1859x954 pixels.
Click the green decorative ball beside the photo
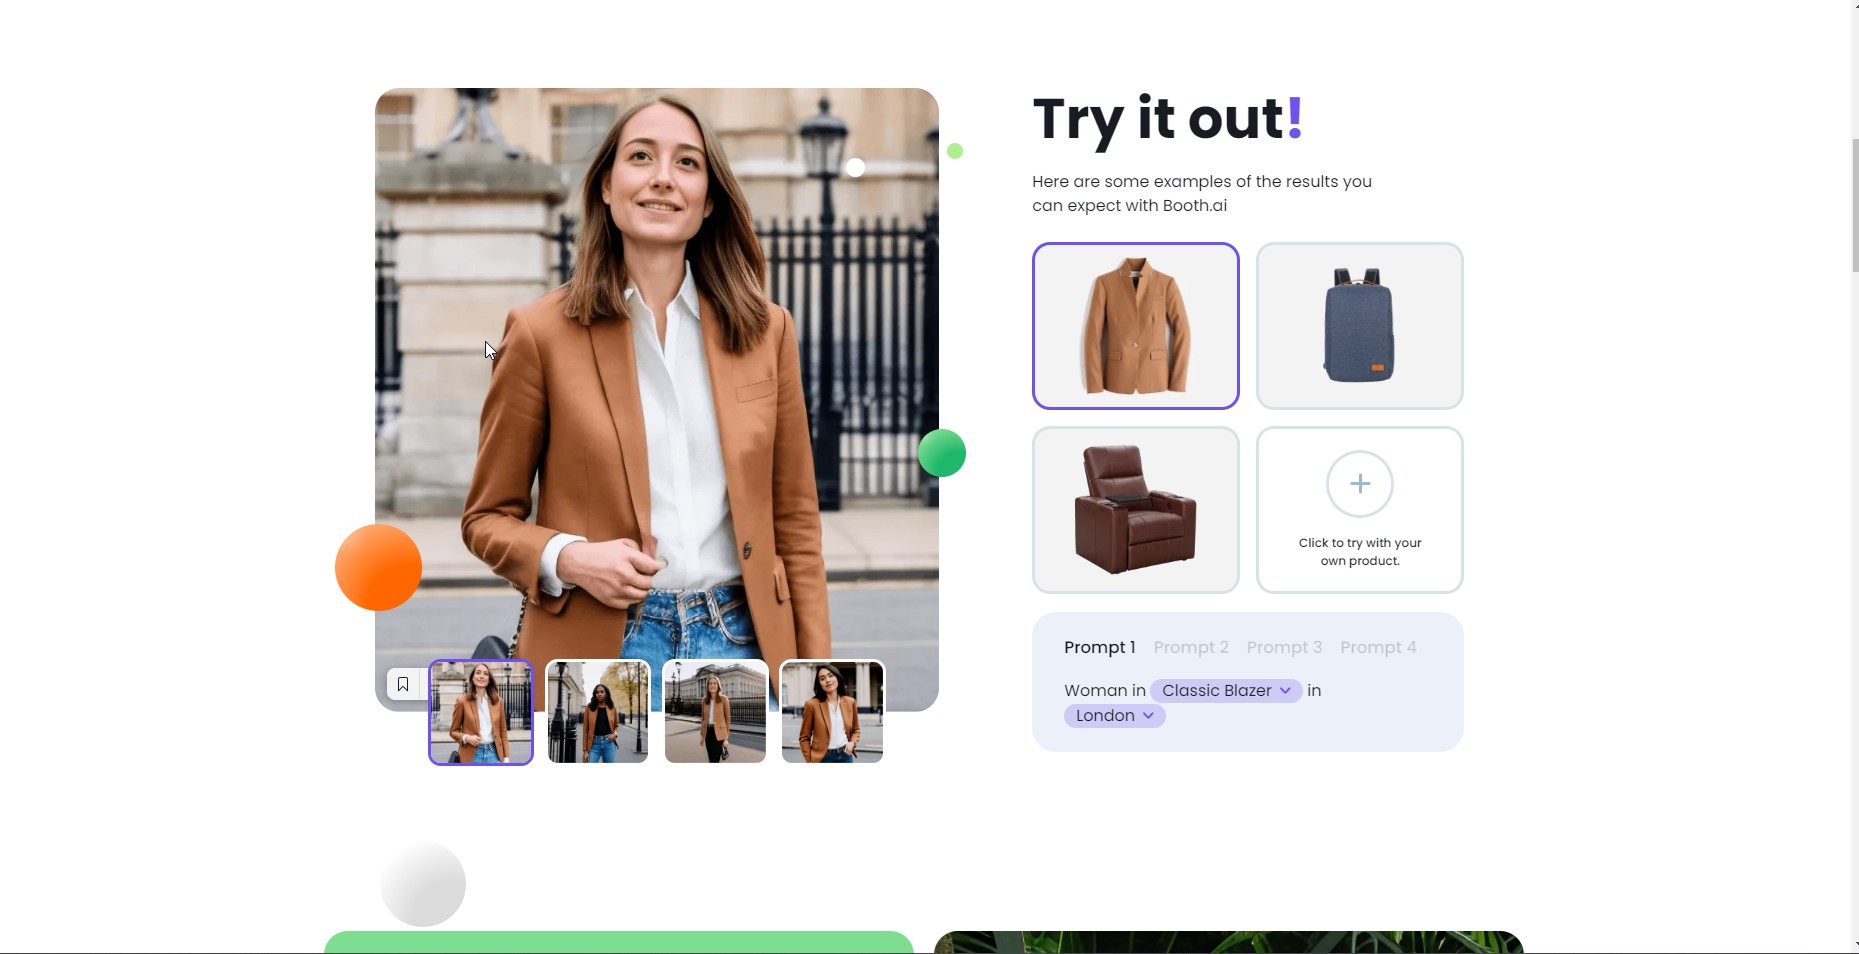942,453
